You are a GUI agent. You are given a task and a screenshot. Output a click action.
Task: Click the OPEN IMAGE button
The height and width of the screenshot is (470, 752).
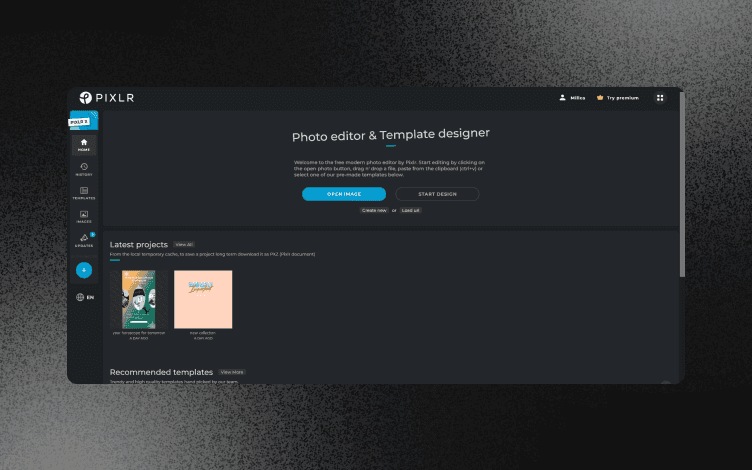(344, 194)
